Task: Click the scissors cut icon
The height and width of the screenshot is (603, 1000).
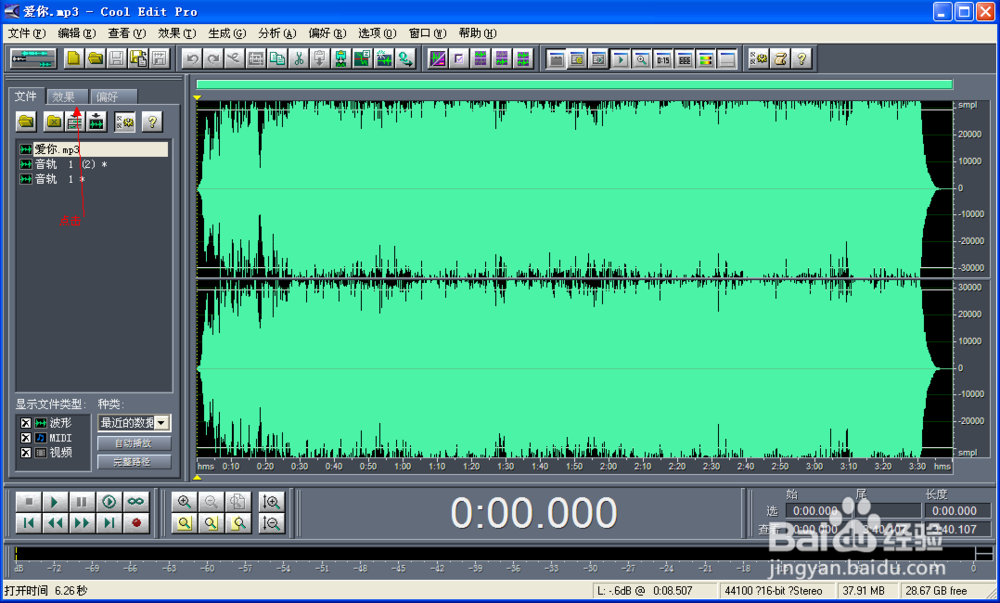Action: (298, 59)
